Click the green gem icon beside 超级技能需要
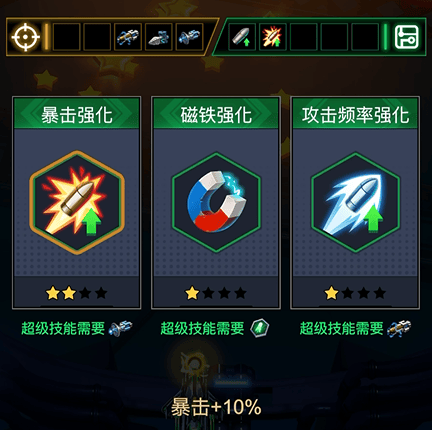432x430 pixels. point(260,328)
